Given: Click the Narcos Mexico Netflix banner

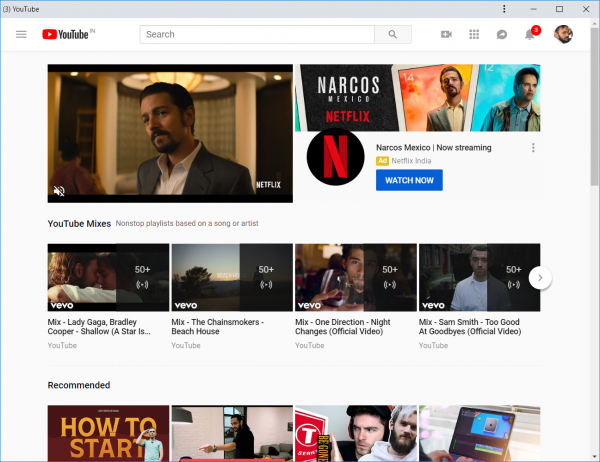Looking at the screenshot, I should tap(417, 98).
